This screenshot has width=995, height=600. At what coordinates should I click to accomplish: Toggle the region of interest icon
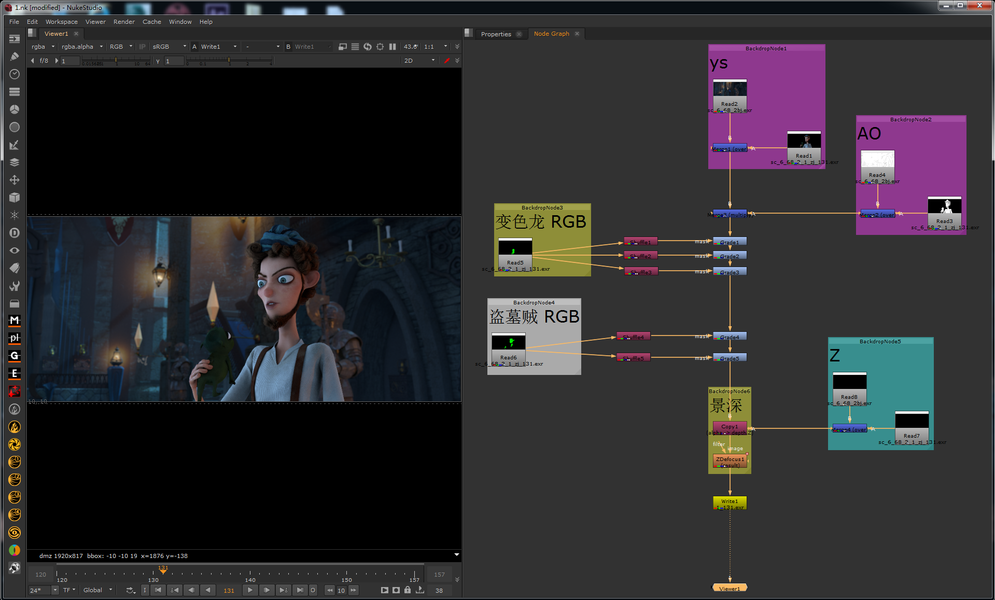point(379,46)
